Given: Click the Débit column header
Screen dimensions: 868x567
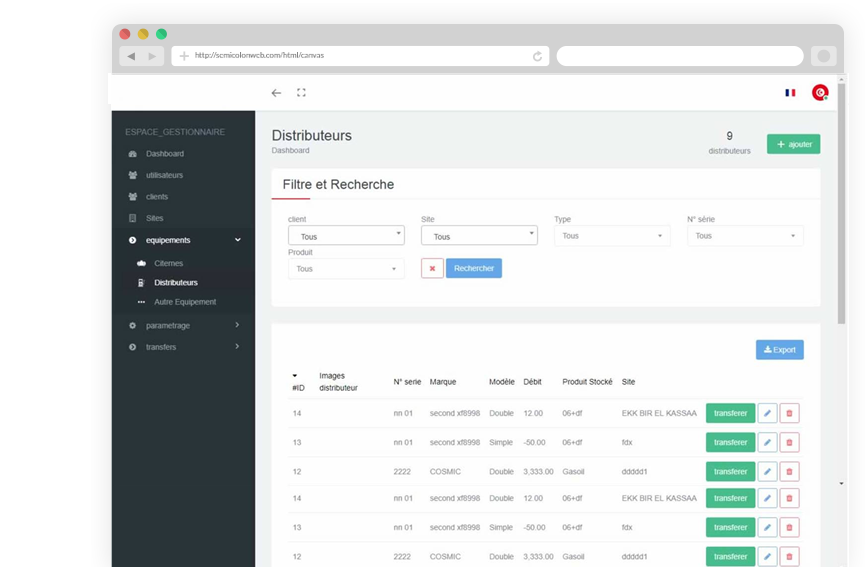Looking at the screenshot, I should click(533, 382).
